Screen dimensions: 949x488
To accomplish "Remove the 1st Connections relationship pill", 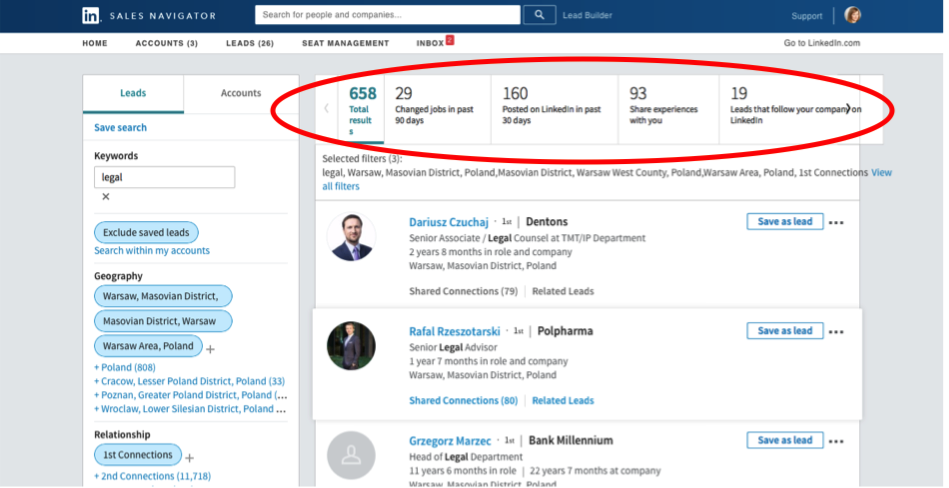I will pyautogui.click(x=137, y=455).
